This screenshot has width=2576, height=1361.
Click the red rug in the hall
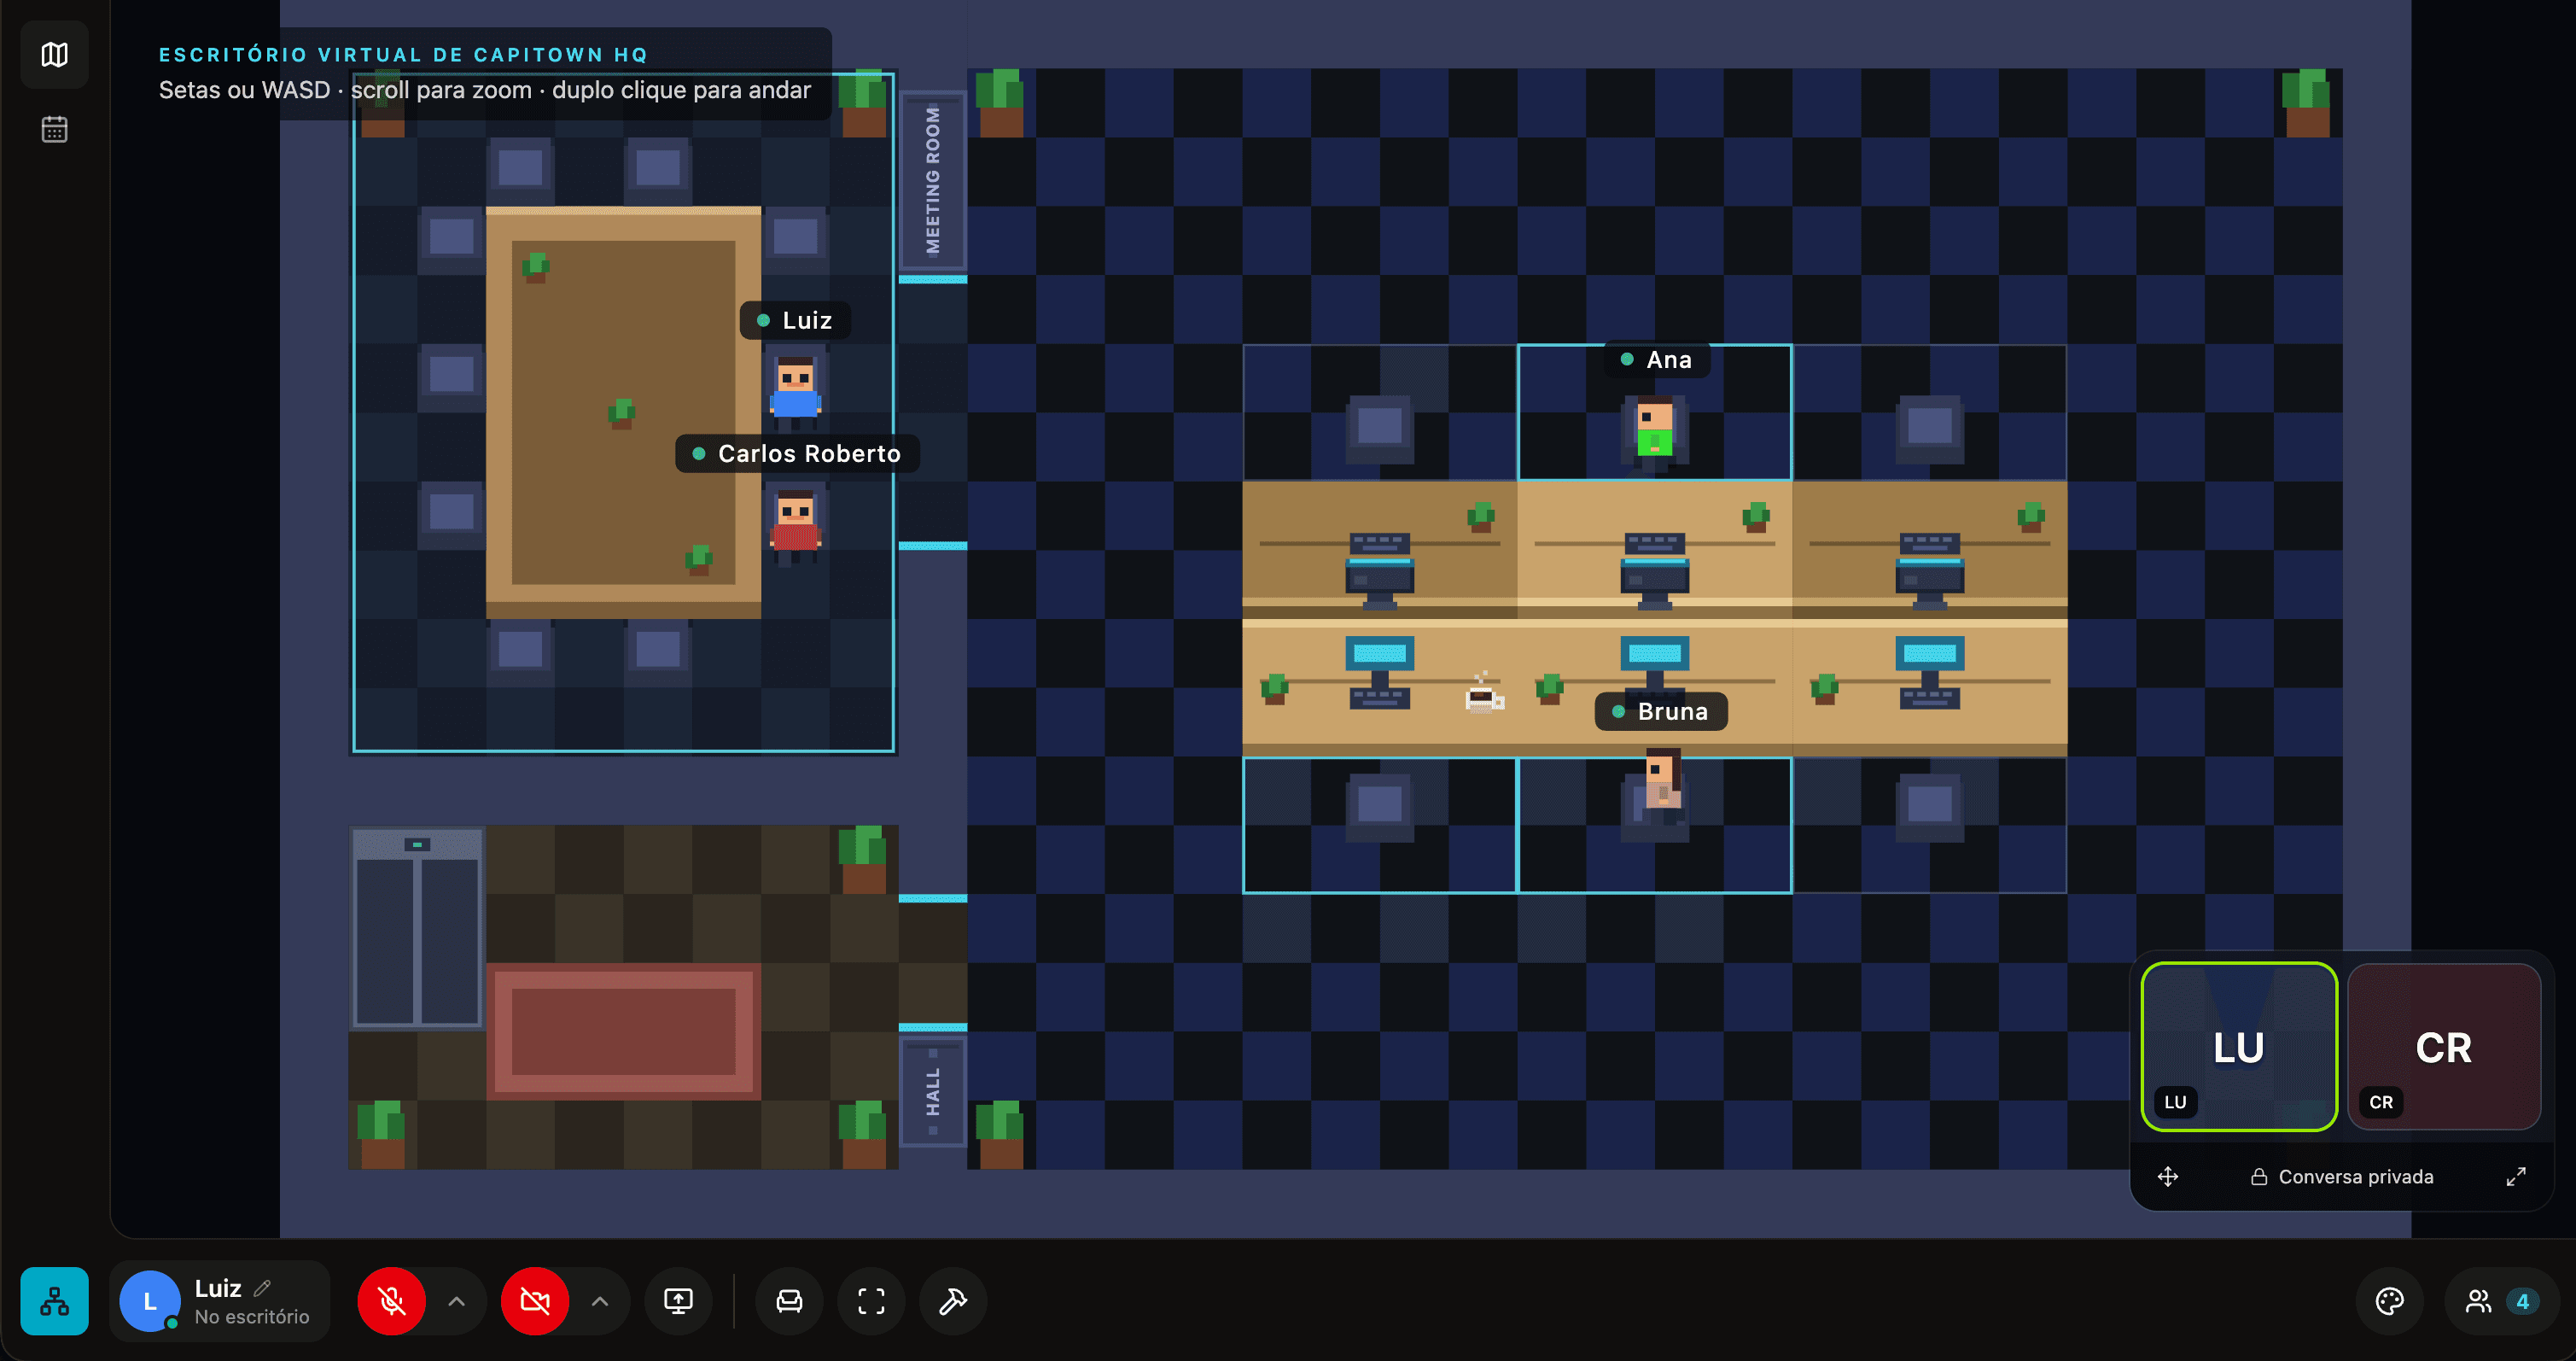[x=623, y=1031]
